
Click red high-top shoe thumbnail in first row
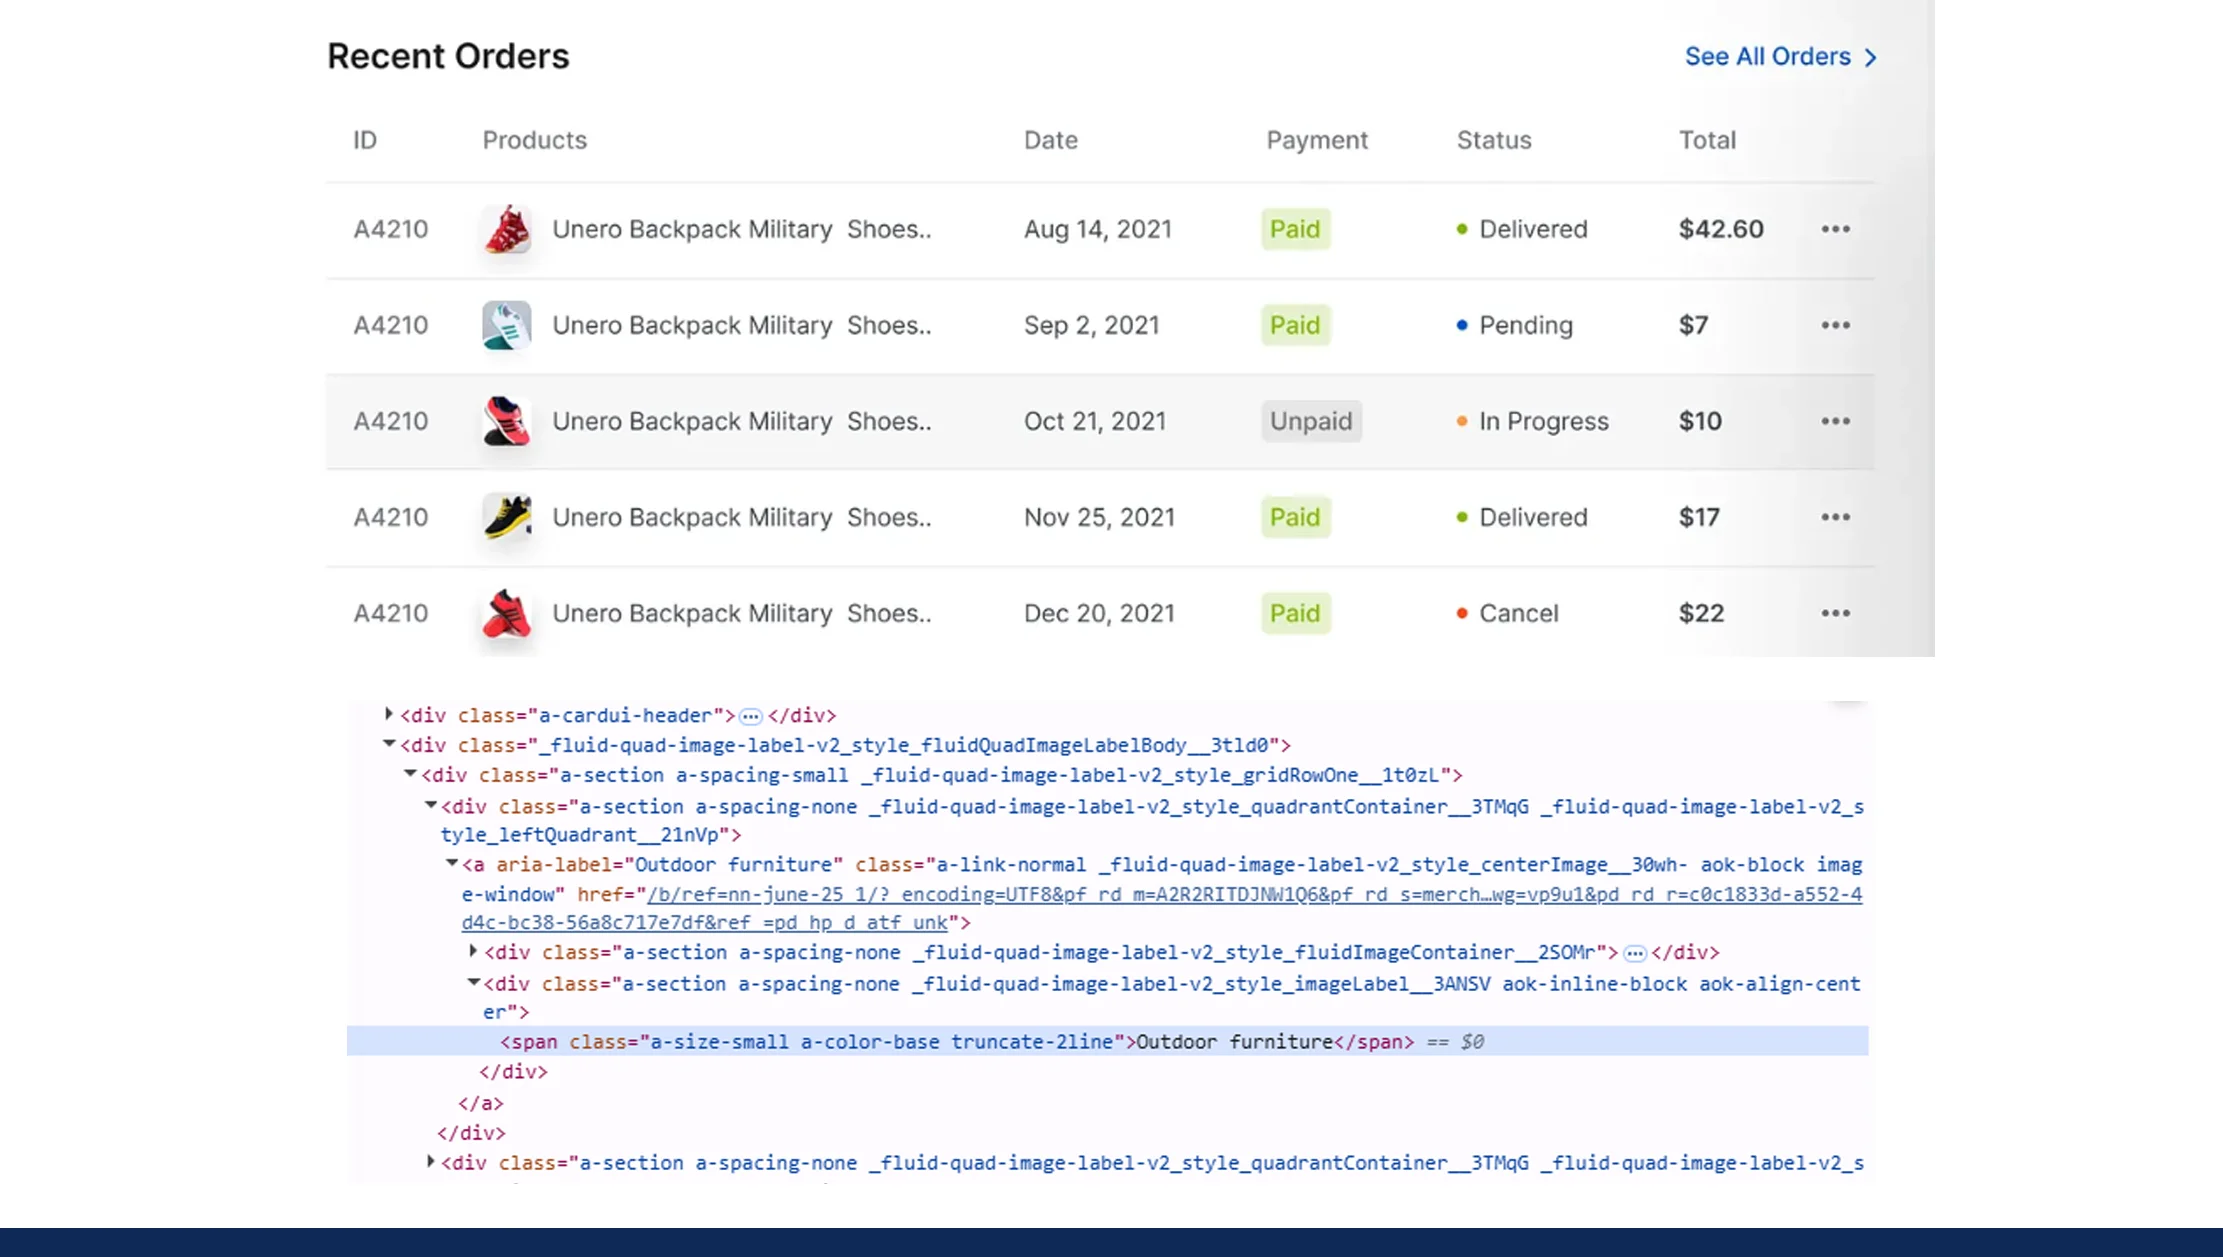(x=507, y=229)
